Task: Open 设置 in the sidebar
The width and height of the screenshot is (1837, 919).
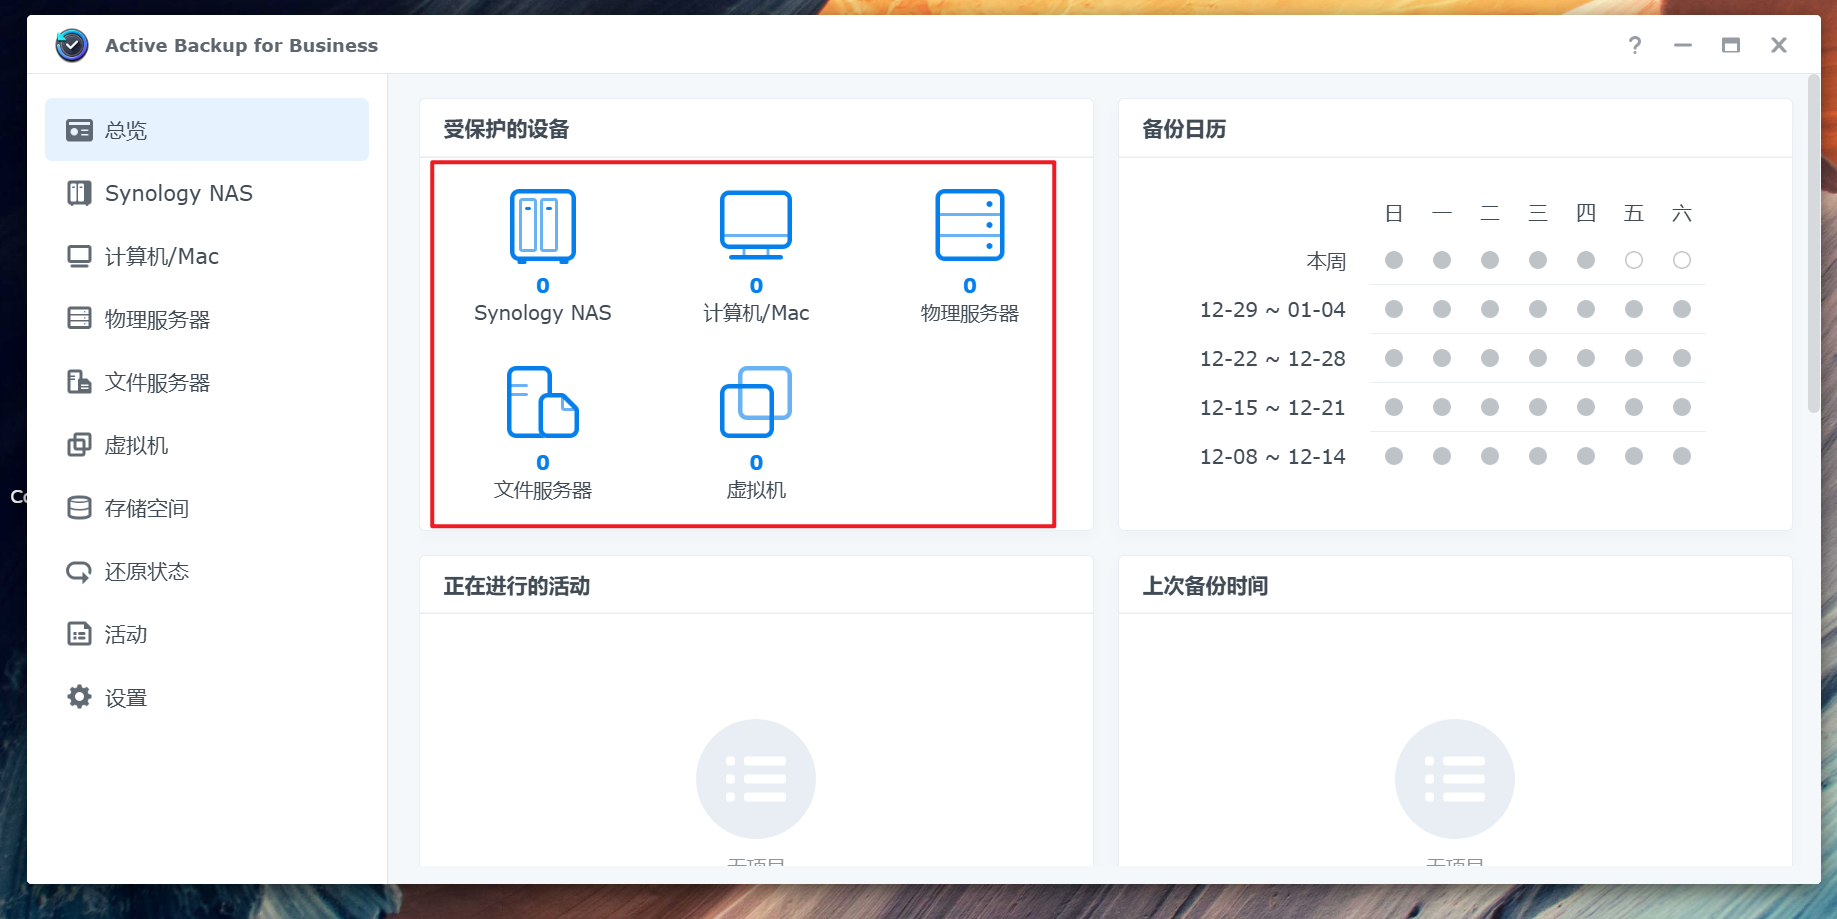Action: 207,697
